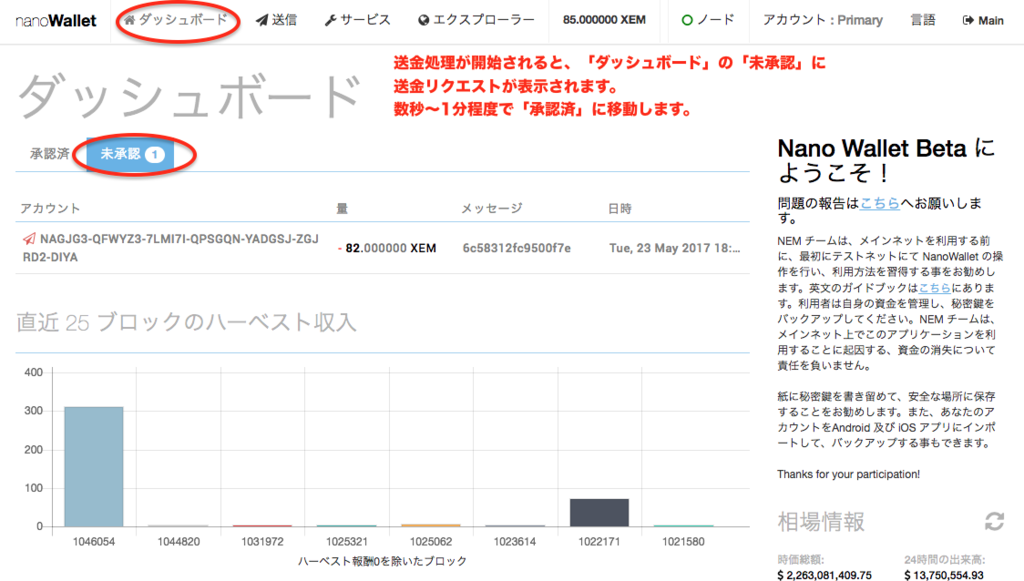Switch to the 承認済 tab
The height and width of the screenshot is (581, 1024).
pyautogui.click(x=50, y=154)
